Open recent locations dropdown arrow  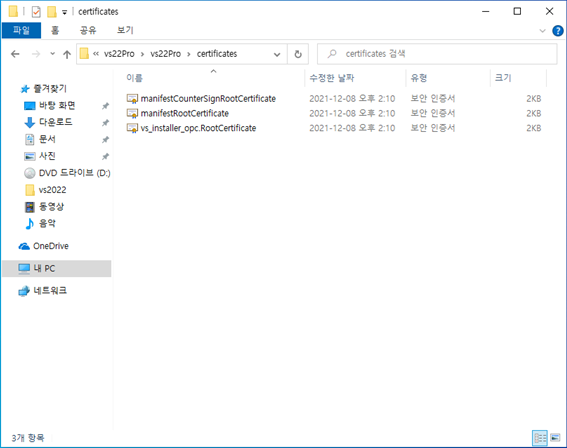52,54
